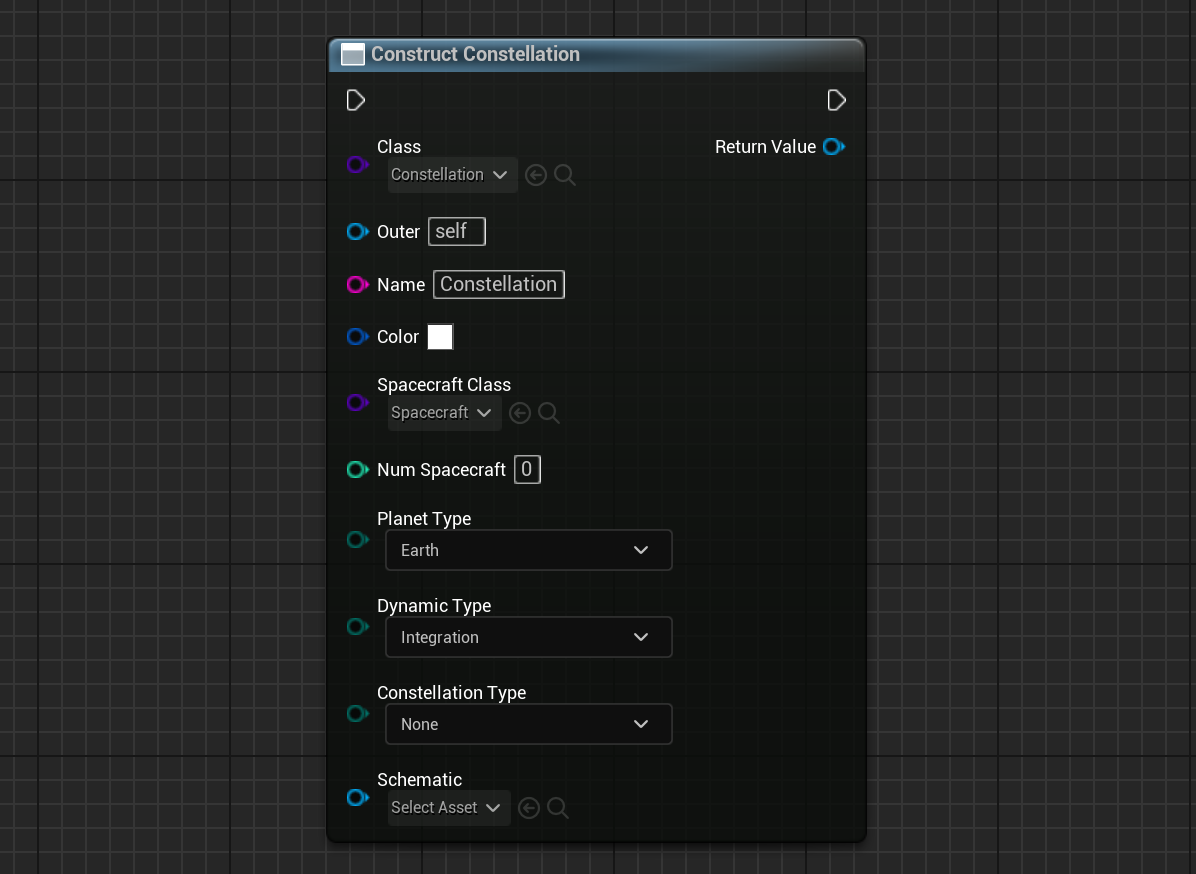The width and height of the screenshot is (1196, 874).
Task: Browse to Class asset with magnifier icon
Action: point(565,175)
